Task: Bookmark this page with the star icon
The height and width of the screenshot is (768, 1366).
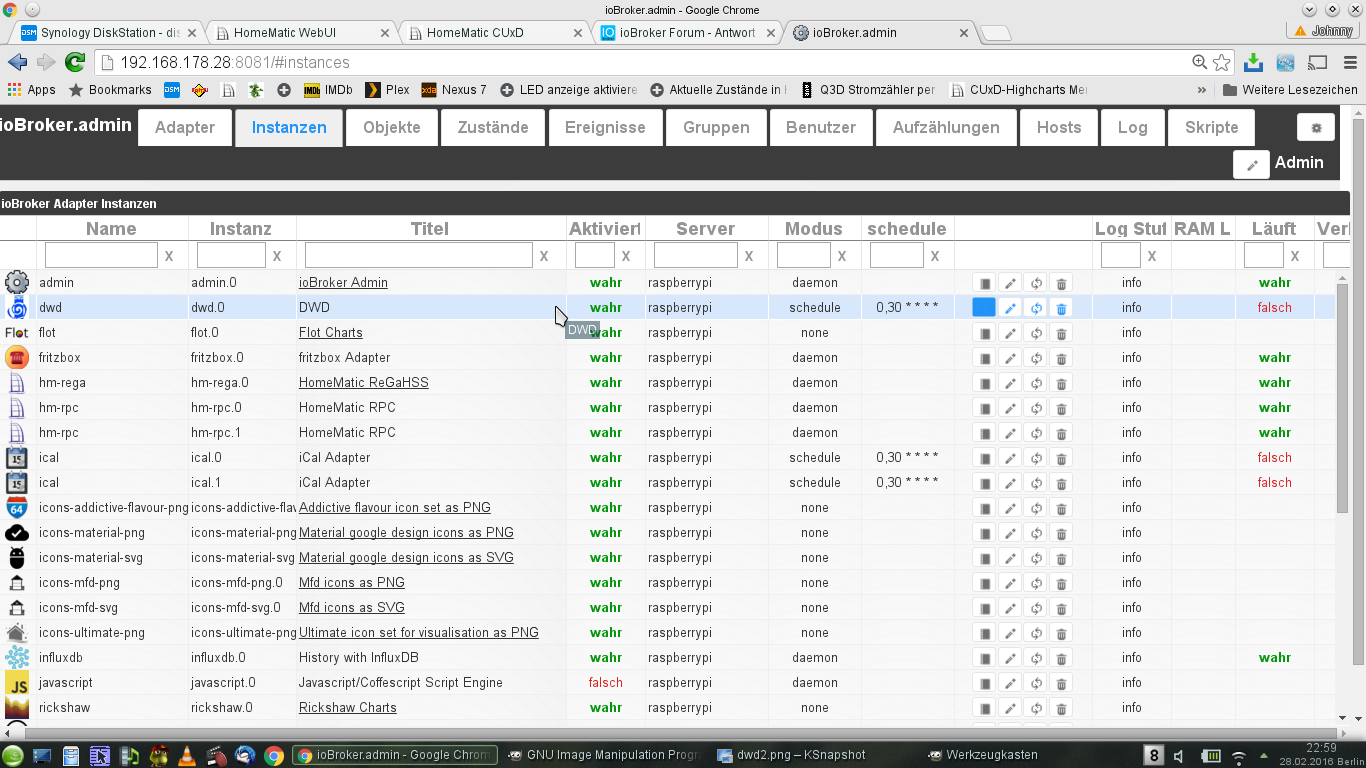Action: point(1221,62)
